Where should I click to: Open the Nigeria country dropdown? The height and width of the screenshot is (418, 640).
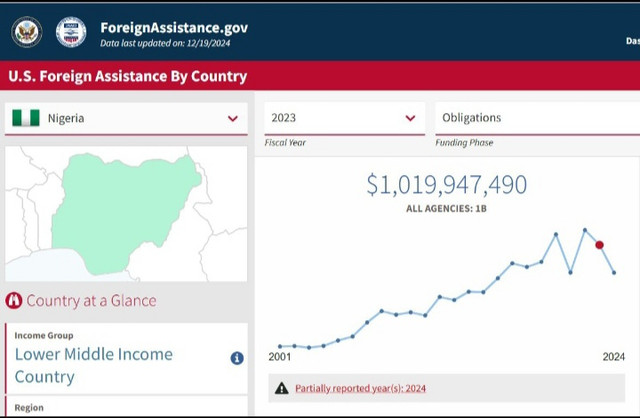[x=126, y=118]
